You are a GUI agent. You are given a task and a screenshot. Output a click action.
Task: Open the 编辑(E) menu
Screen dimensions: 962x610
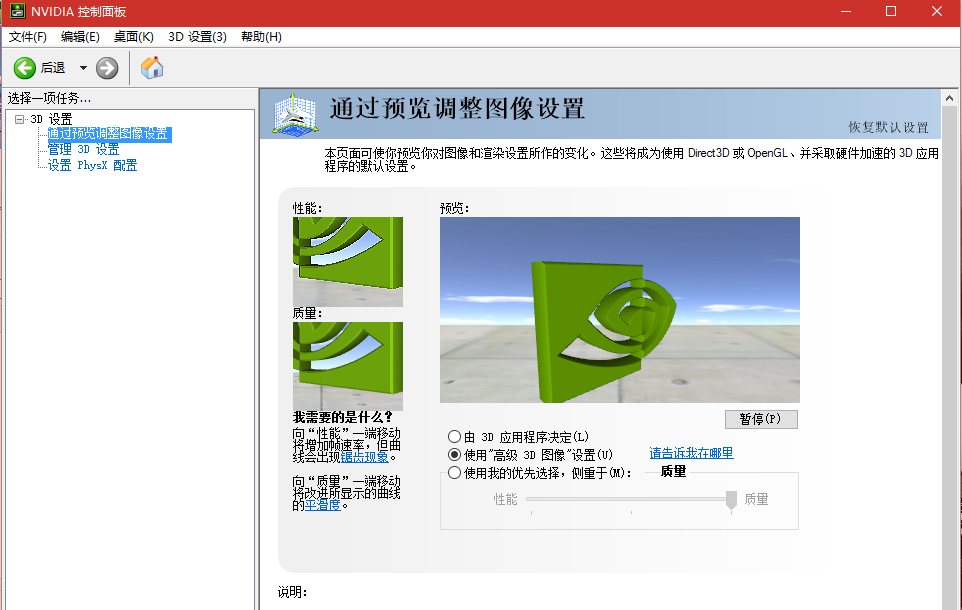click(80, 37)
